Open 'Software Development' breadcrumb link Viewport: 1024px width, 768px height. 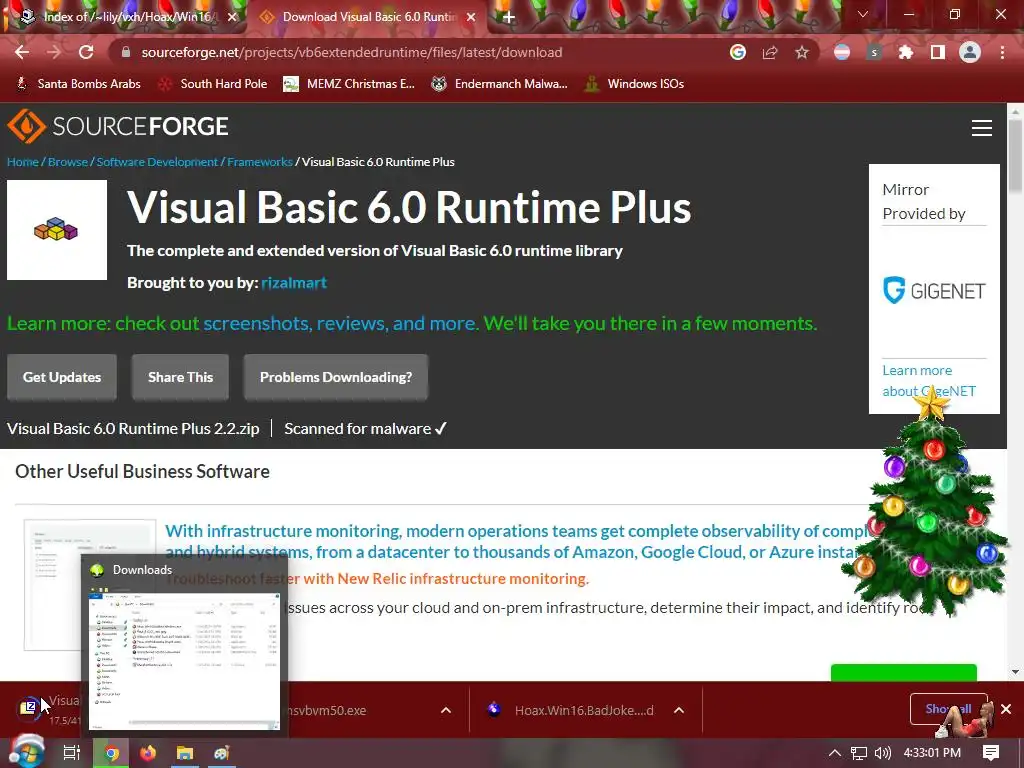click(157, 162)
